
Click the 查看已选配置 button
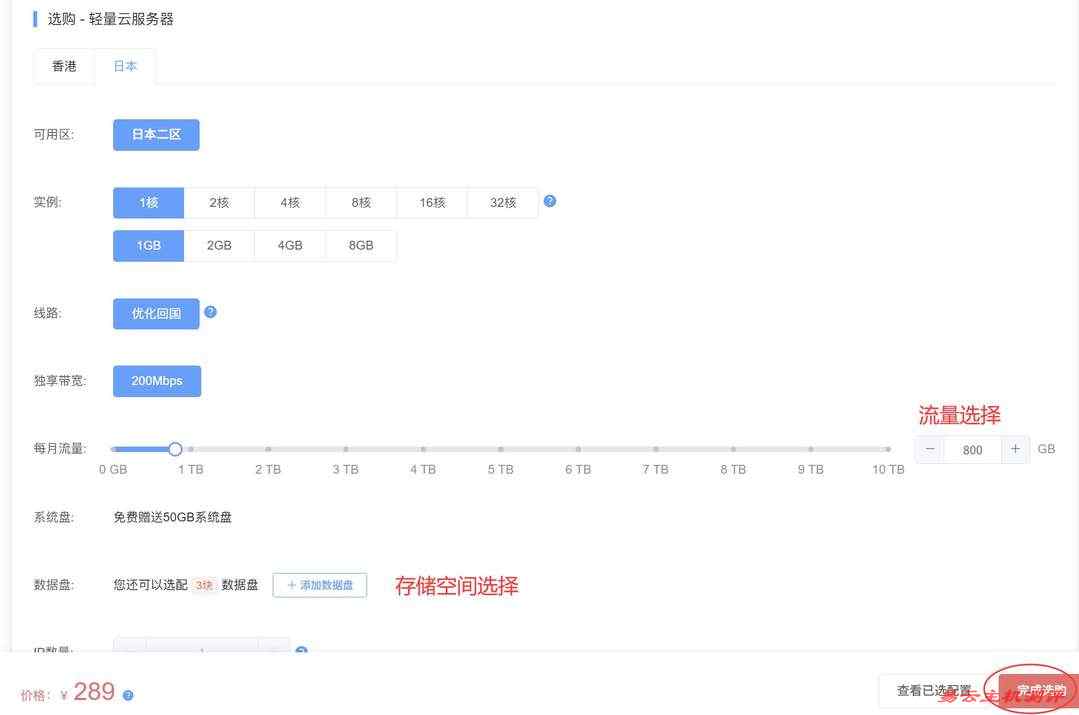point(936,689)
